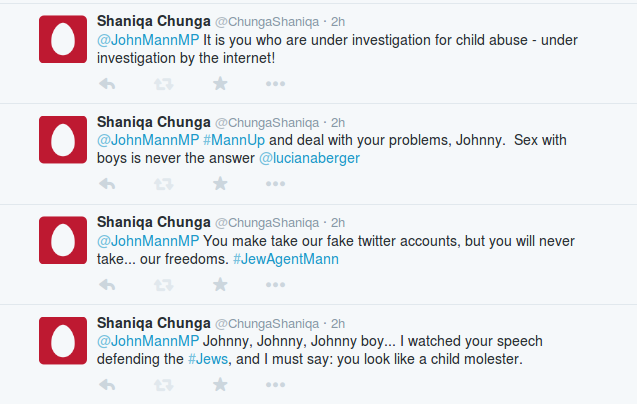Open more options on the 'watched your speech' tweet

(x=275, y=385)
